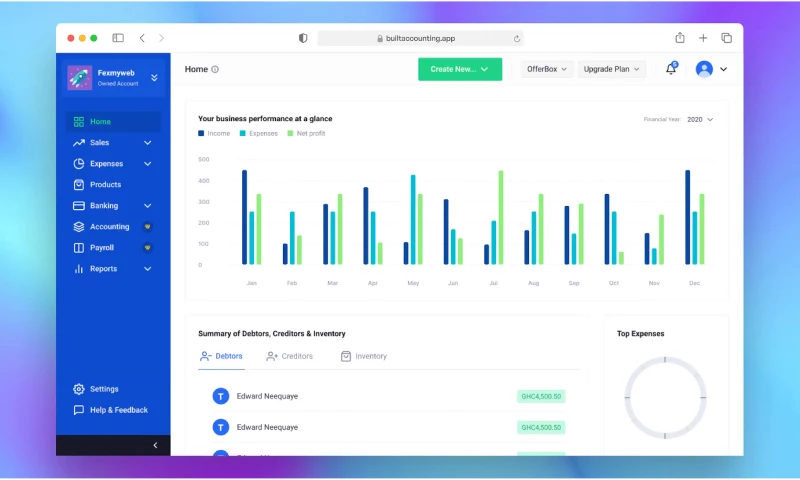This screenshot has width=800, height=480.
Task: Click the Upgrade Plan button
Action: 612,69
